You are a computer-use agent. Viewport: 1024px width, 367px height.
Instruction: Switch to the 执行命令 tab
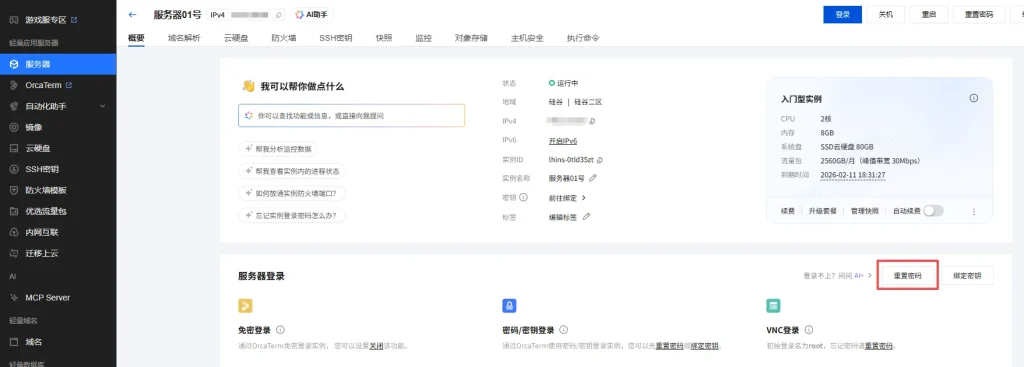pos(583,38)
